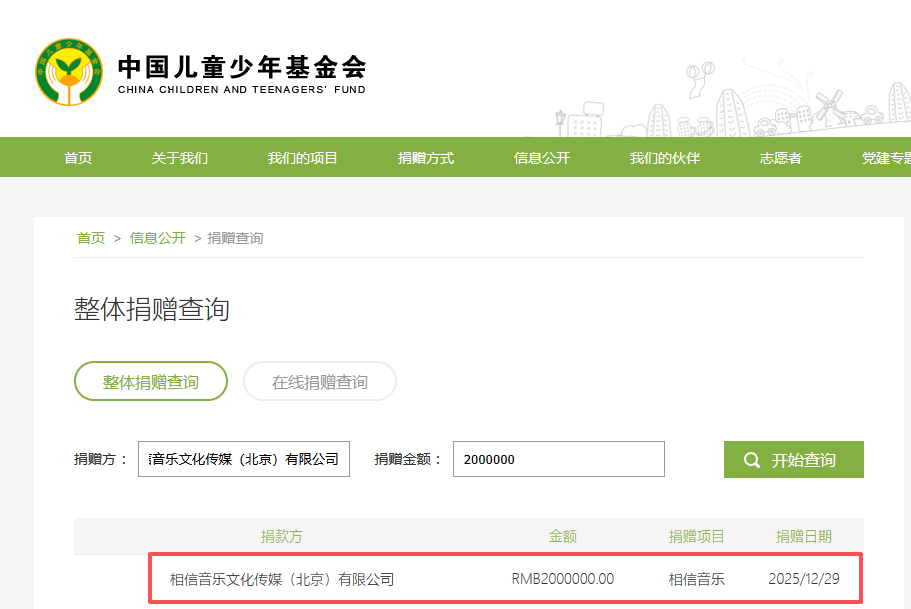The height and width of the screenshot is (609, 911).
Task: Select the 相信音乐文化传媒 result row donor name
Action: coord(282,579)
